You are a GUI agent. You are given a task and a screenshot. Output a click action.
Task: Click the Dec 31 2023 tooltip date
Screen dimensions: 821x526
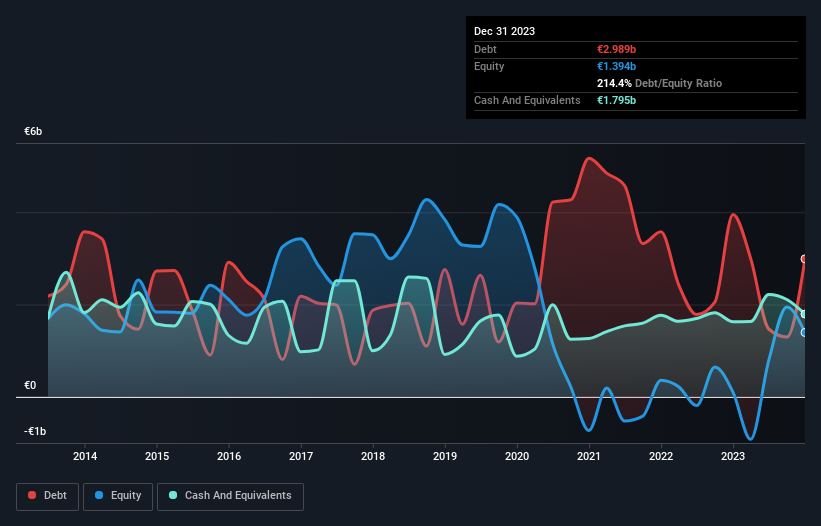point(504,31)
